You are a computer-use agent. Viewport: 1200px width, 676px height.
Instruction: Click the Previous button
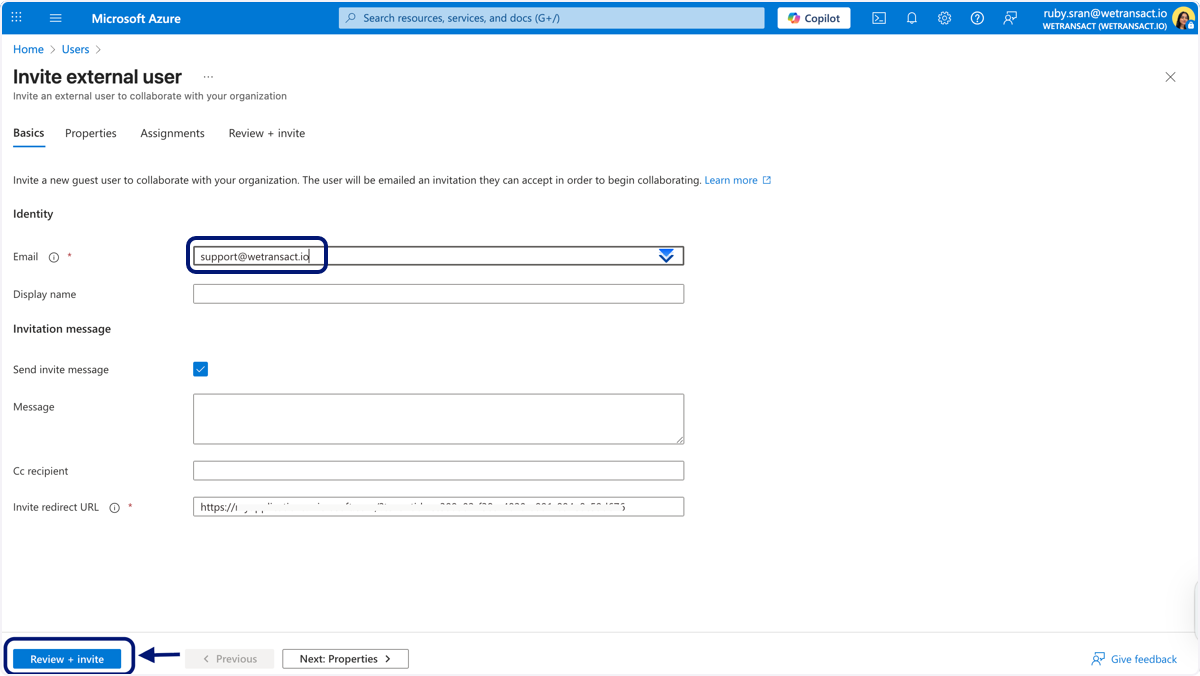coord(229,659)
